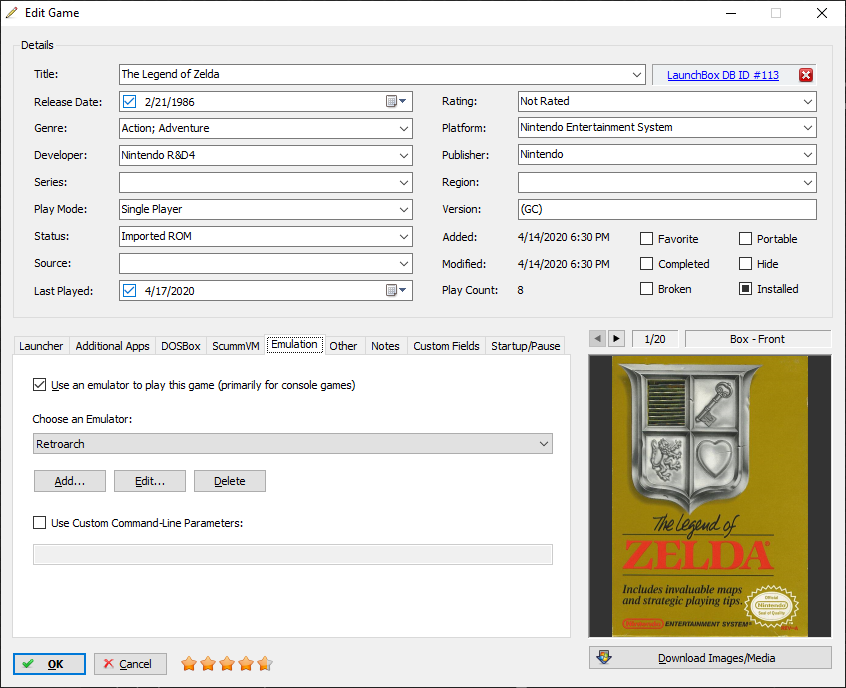This screenshot has height=688, width=846.
Task: Click the Edit... emulator button
Action: tap(149, 481)
